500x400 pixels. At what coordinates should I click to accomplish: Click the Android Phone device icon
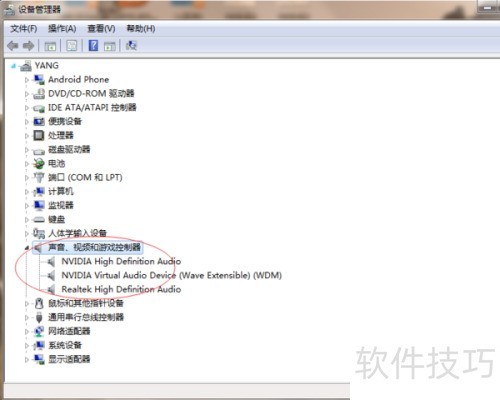(39, 80)
